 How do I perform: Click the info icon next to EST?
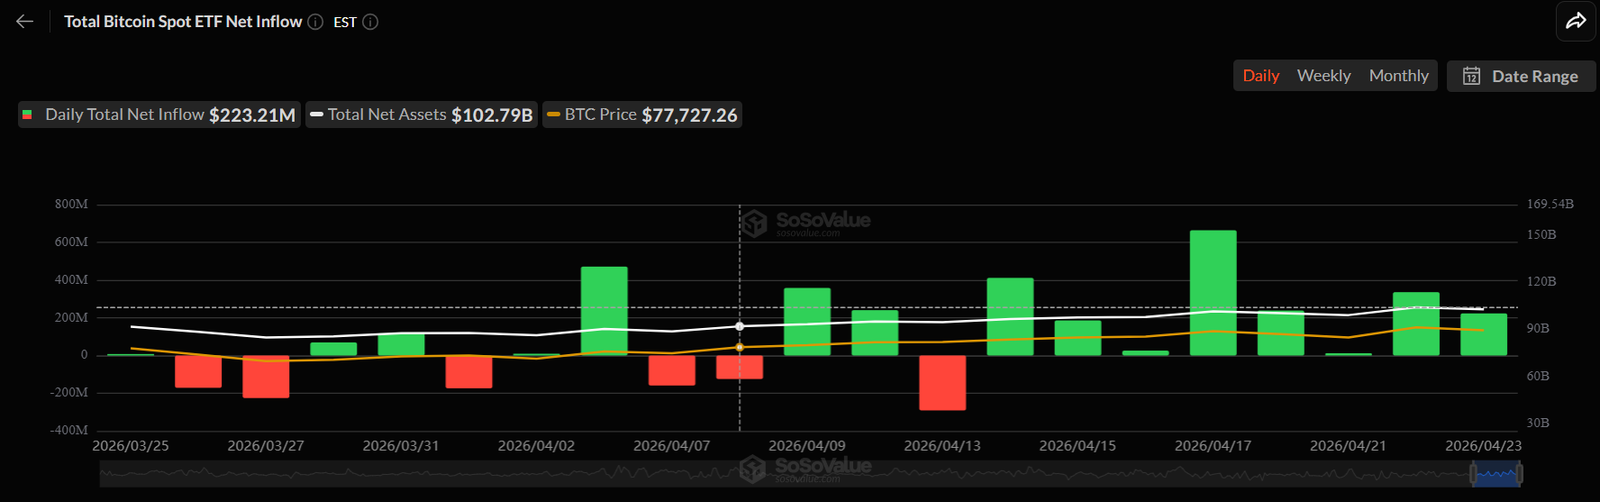click(370, 22)
